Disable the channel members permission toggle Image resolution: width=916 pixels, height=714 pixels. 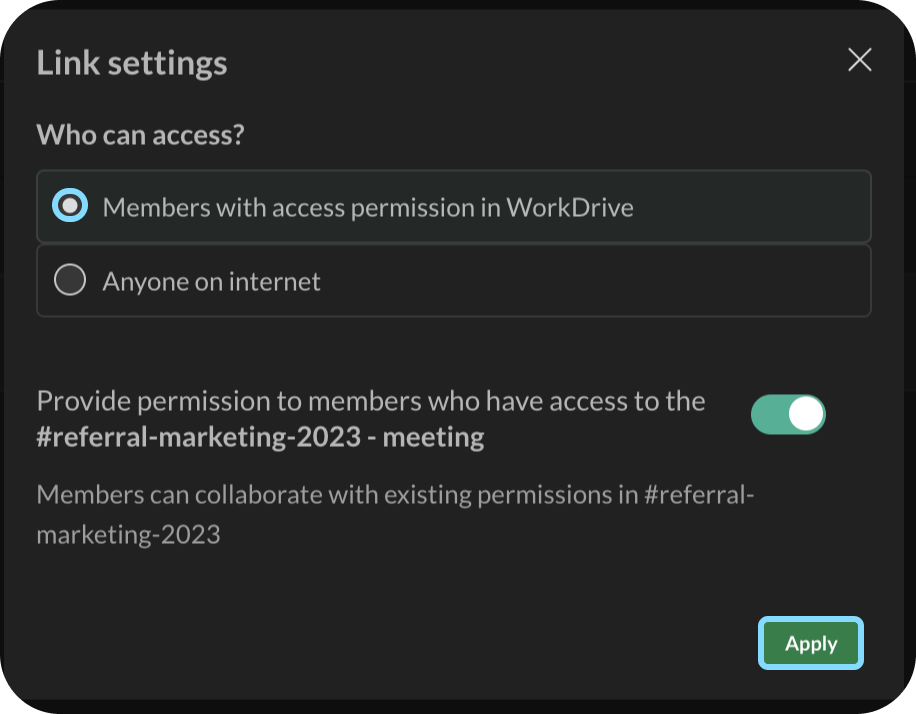(x=788, y=414)
